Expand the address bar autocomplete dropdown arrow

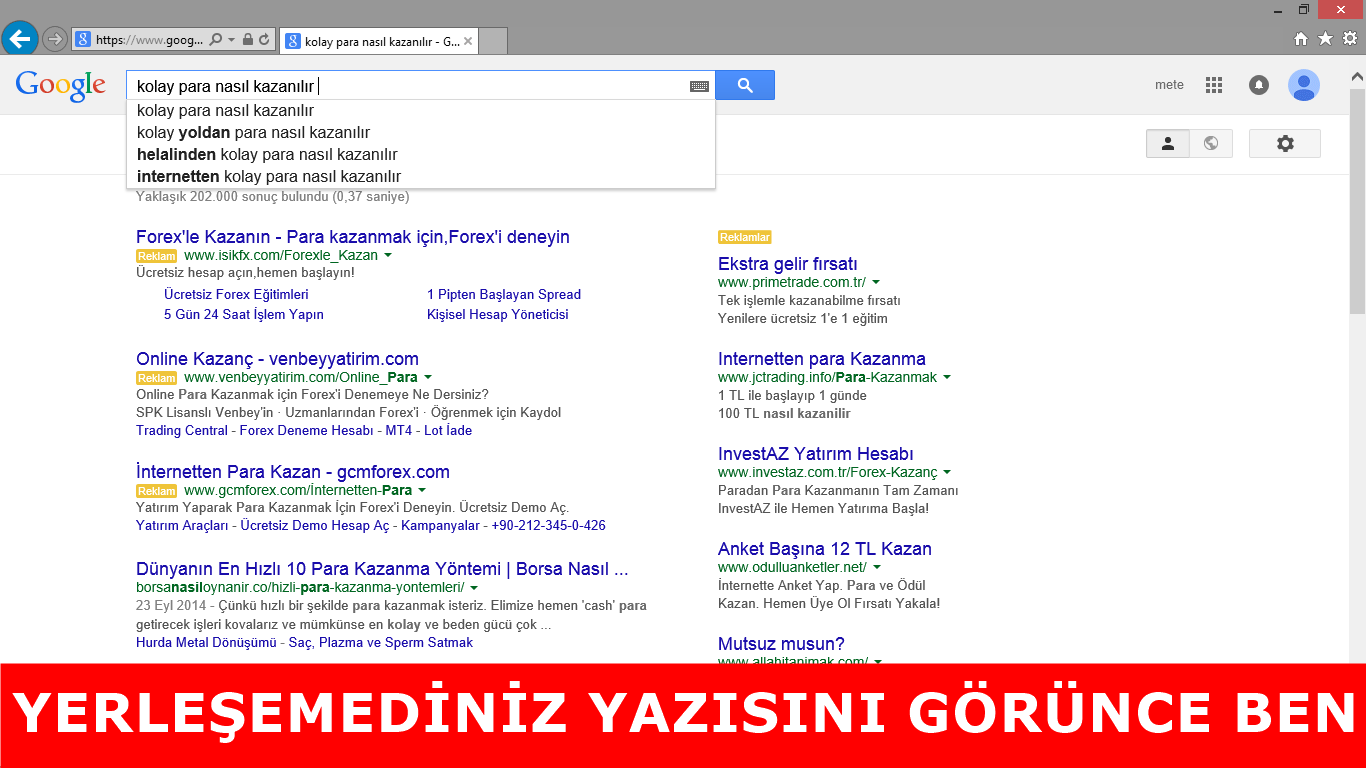point(232,40)
